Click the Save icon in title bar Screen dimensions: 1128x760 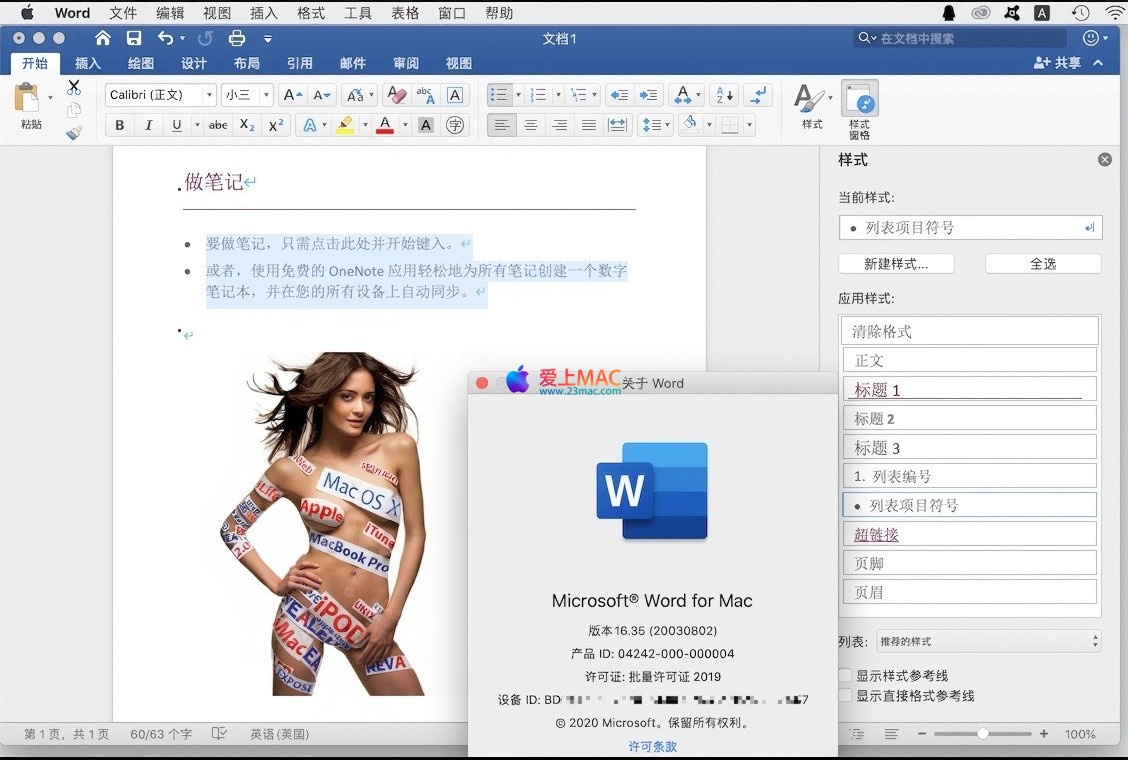[134, 38]
